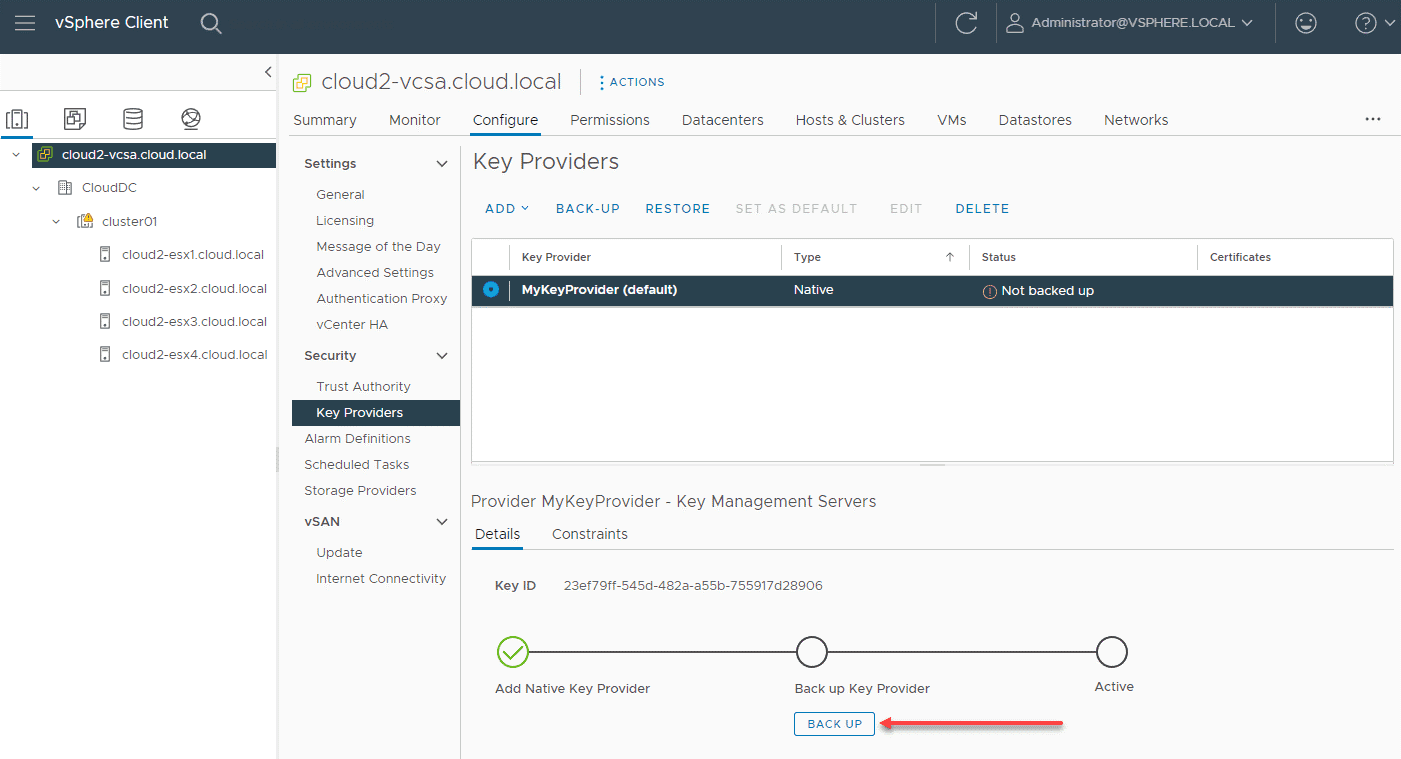
Task: Open the Administrator user account dropdown
Action: pos(1130,23)
